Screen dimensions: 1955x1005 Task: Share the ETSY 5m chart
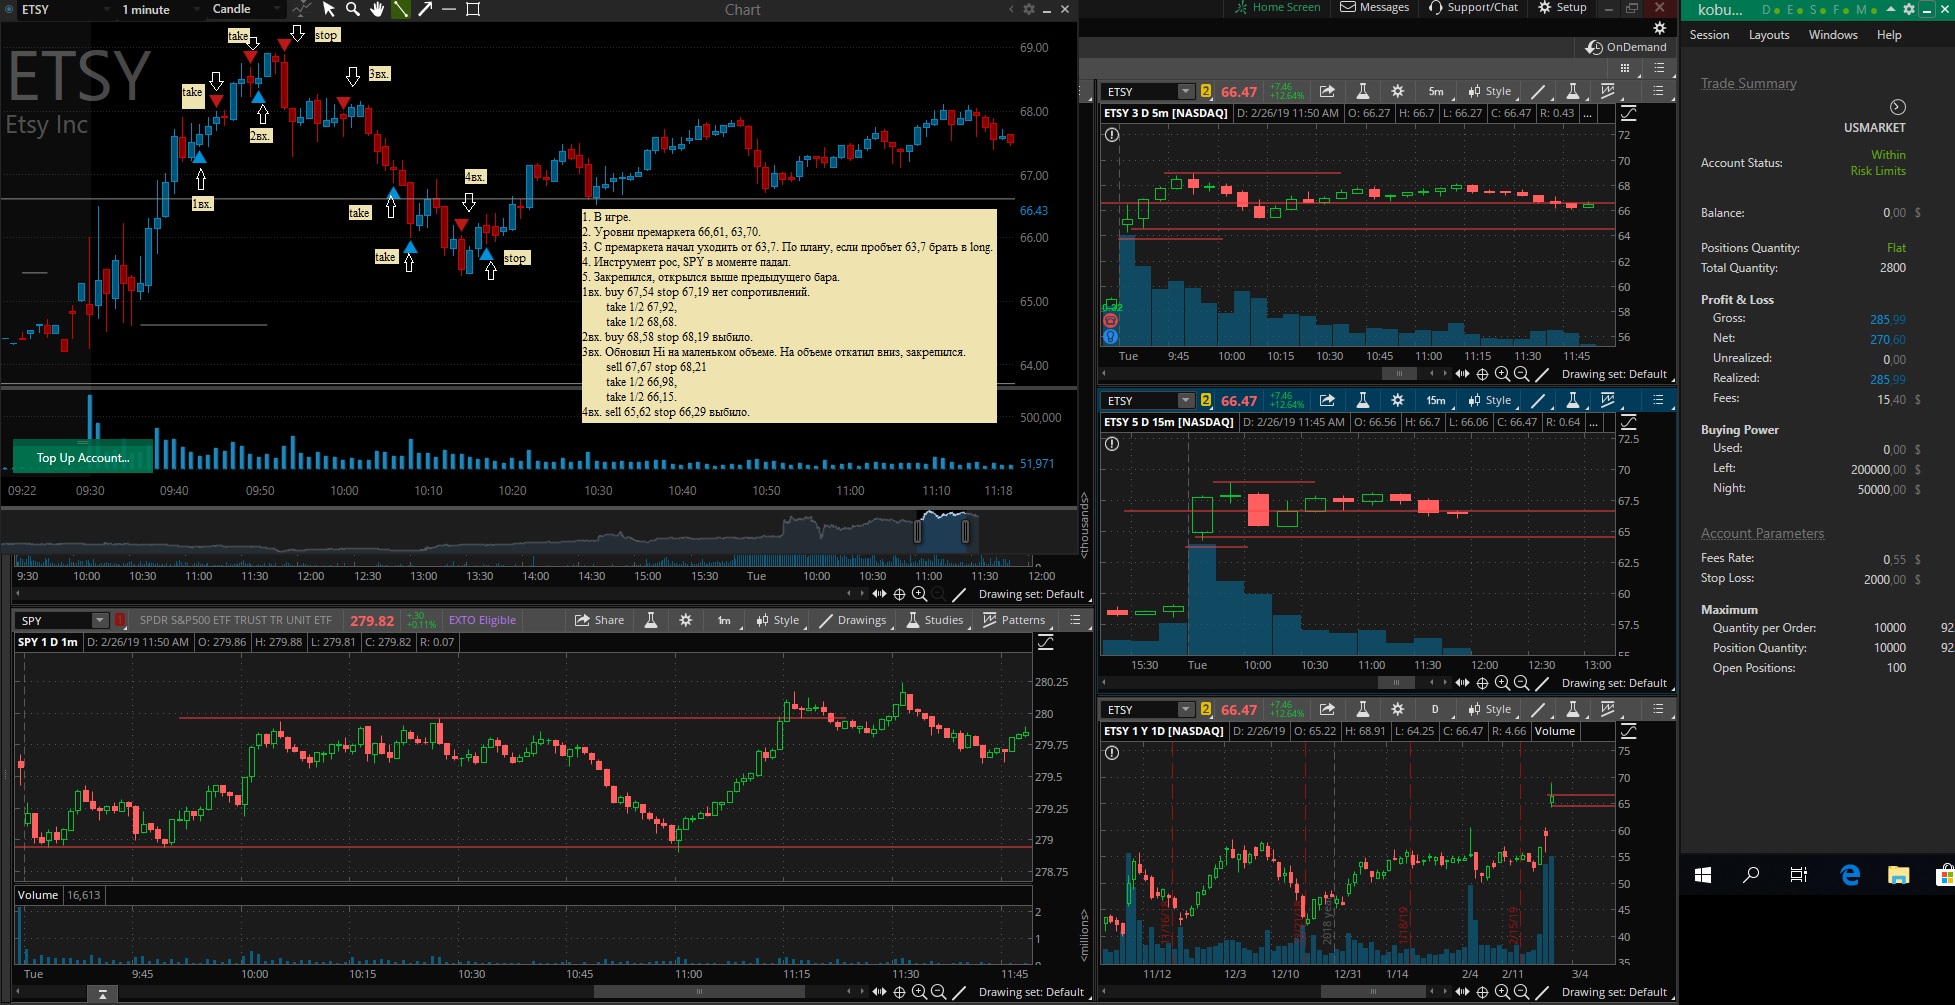[1327, 91]
